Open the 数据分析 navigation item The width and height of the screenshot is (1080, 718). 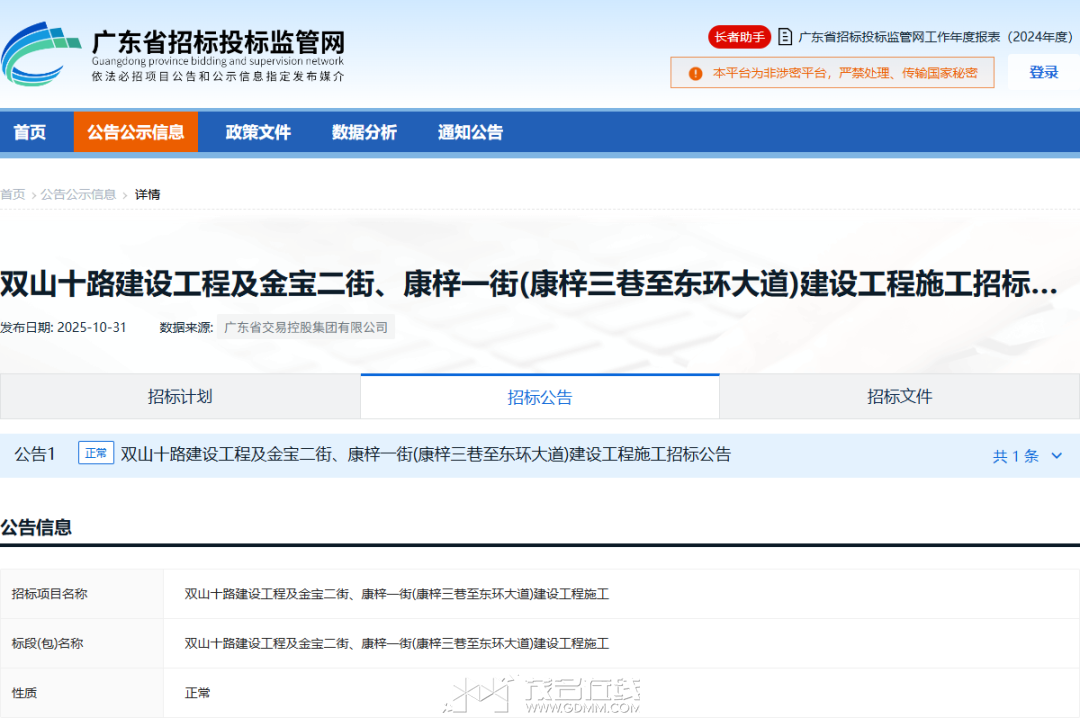point(364,132)
